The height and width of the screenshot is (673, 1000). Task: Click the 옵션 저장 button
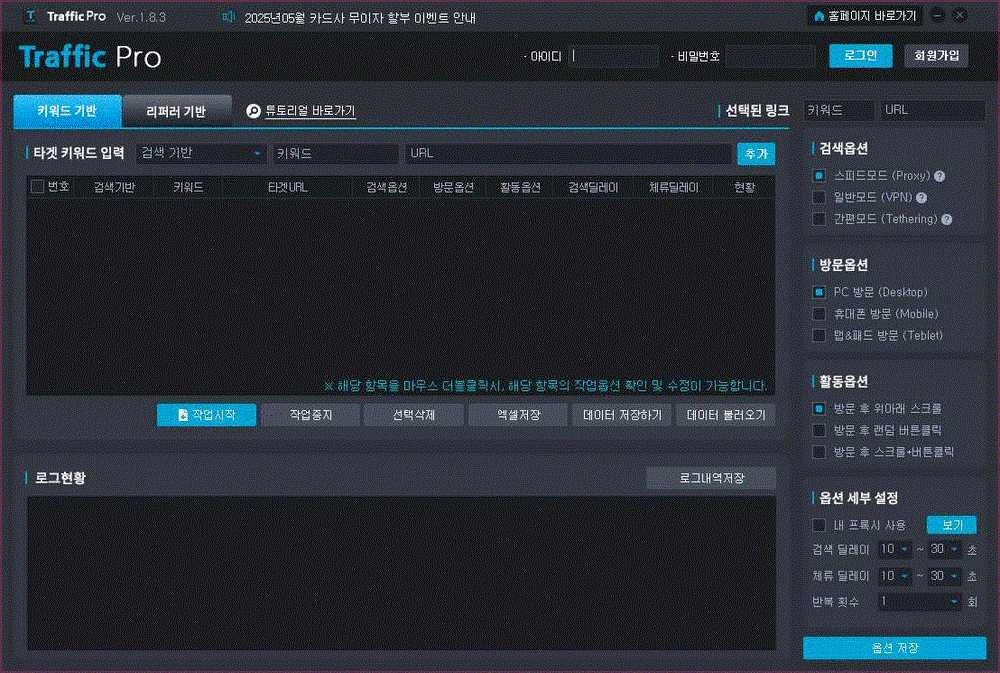click(894, 648)
